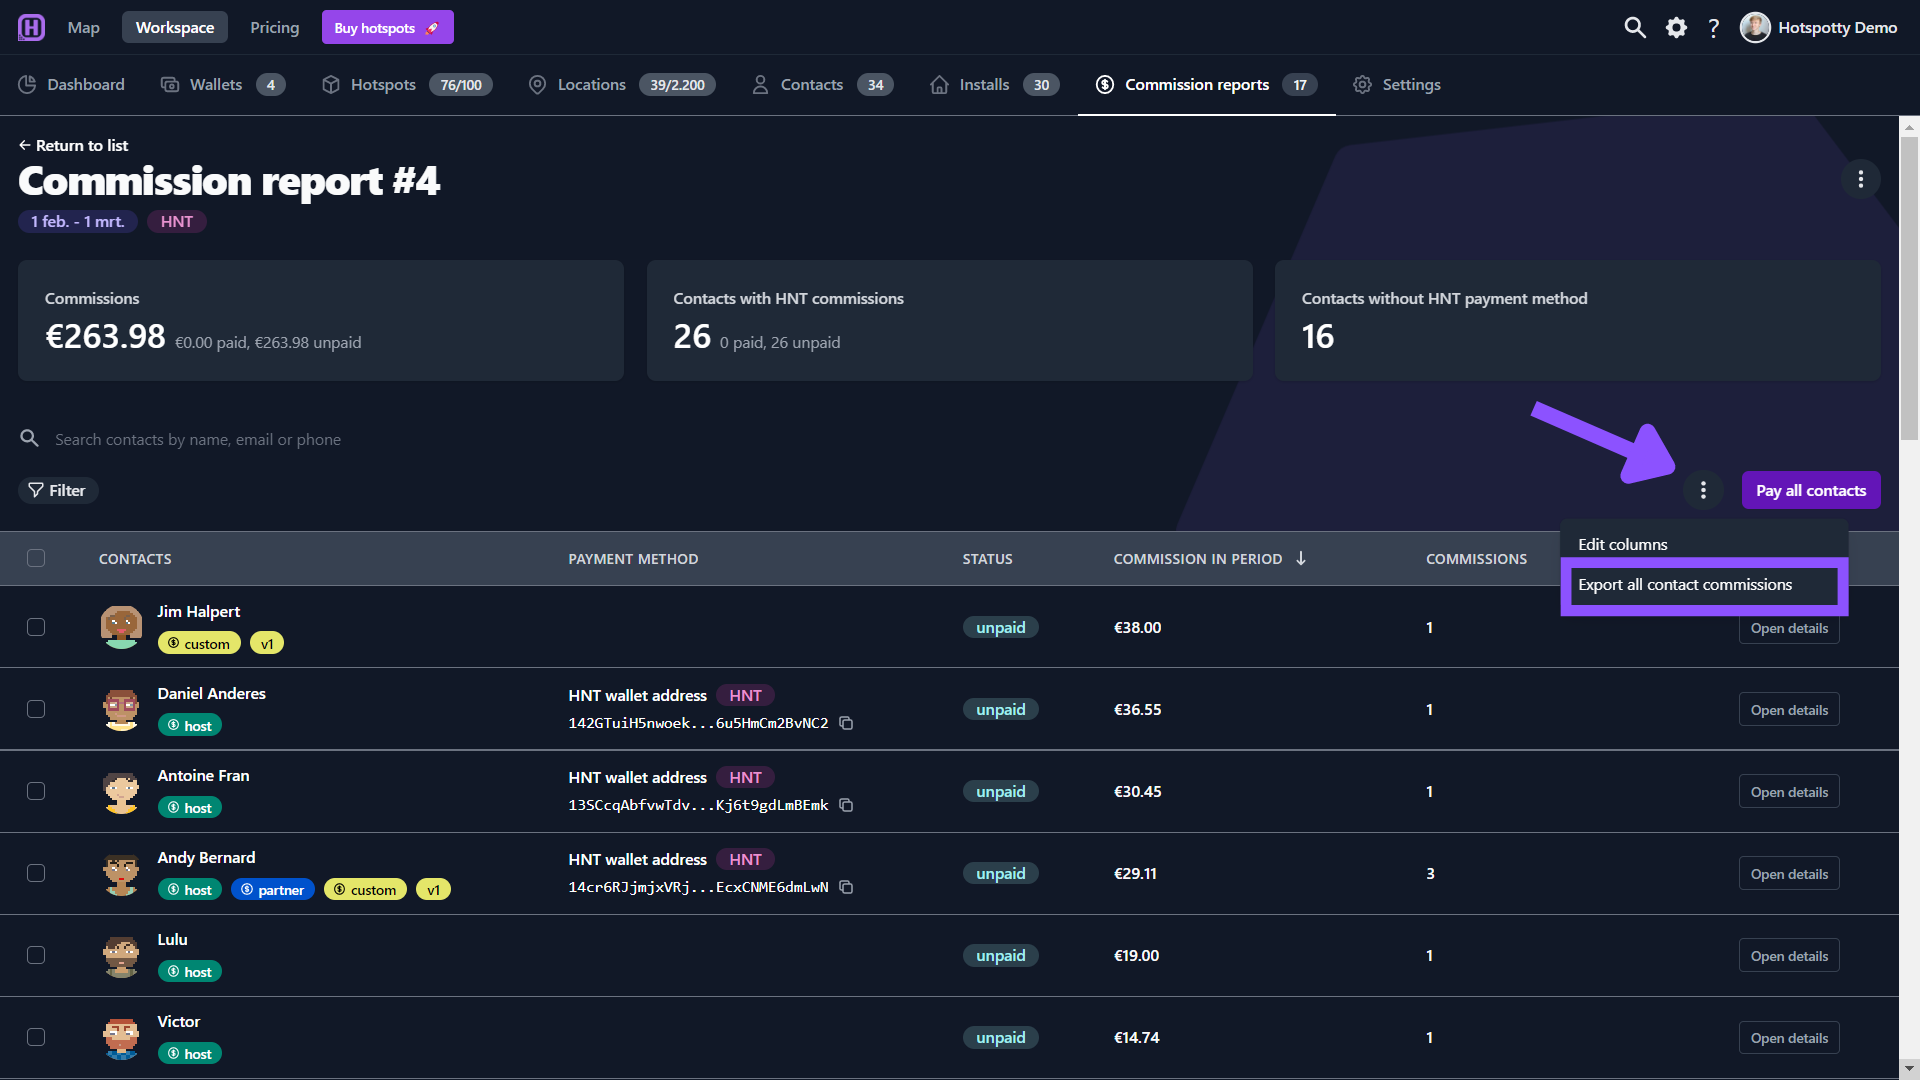Screen dimensions: 1920x1080
Task: Open the settings gear in top bar
Action: pos(1676,27)
